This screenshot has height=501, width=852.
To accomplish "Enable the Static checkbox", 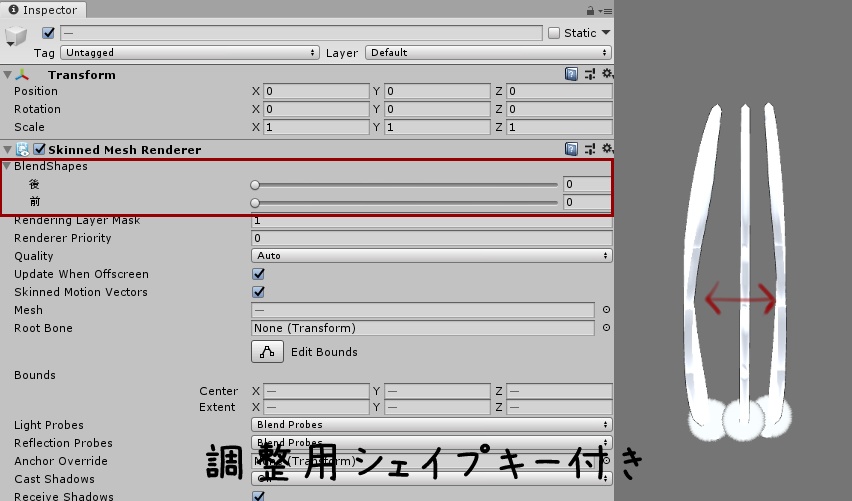I will (x=554, y=33).
